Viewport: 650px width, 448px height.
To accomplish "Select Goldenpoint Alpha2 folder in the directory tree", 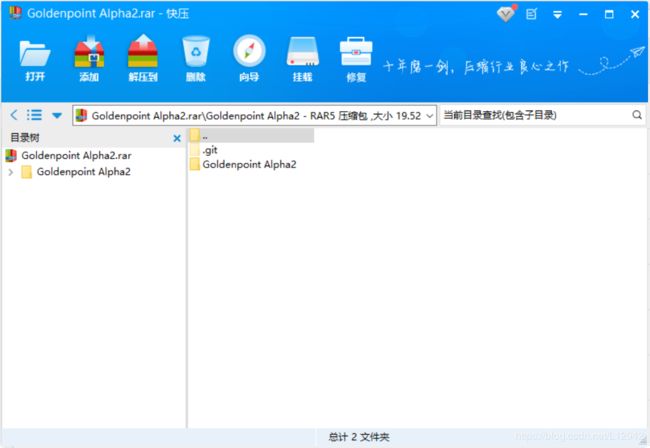I will pos(83,172).
